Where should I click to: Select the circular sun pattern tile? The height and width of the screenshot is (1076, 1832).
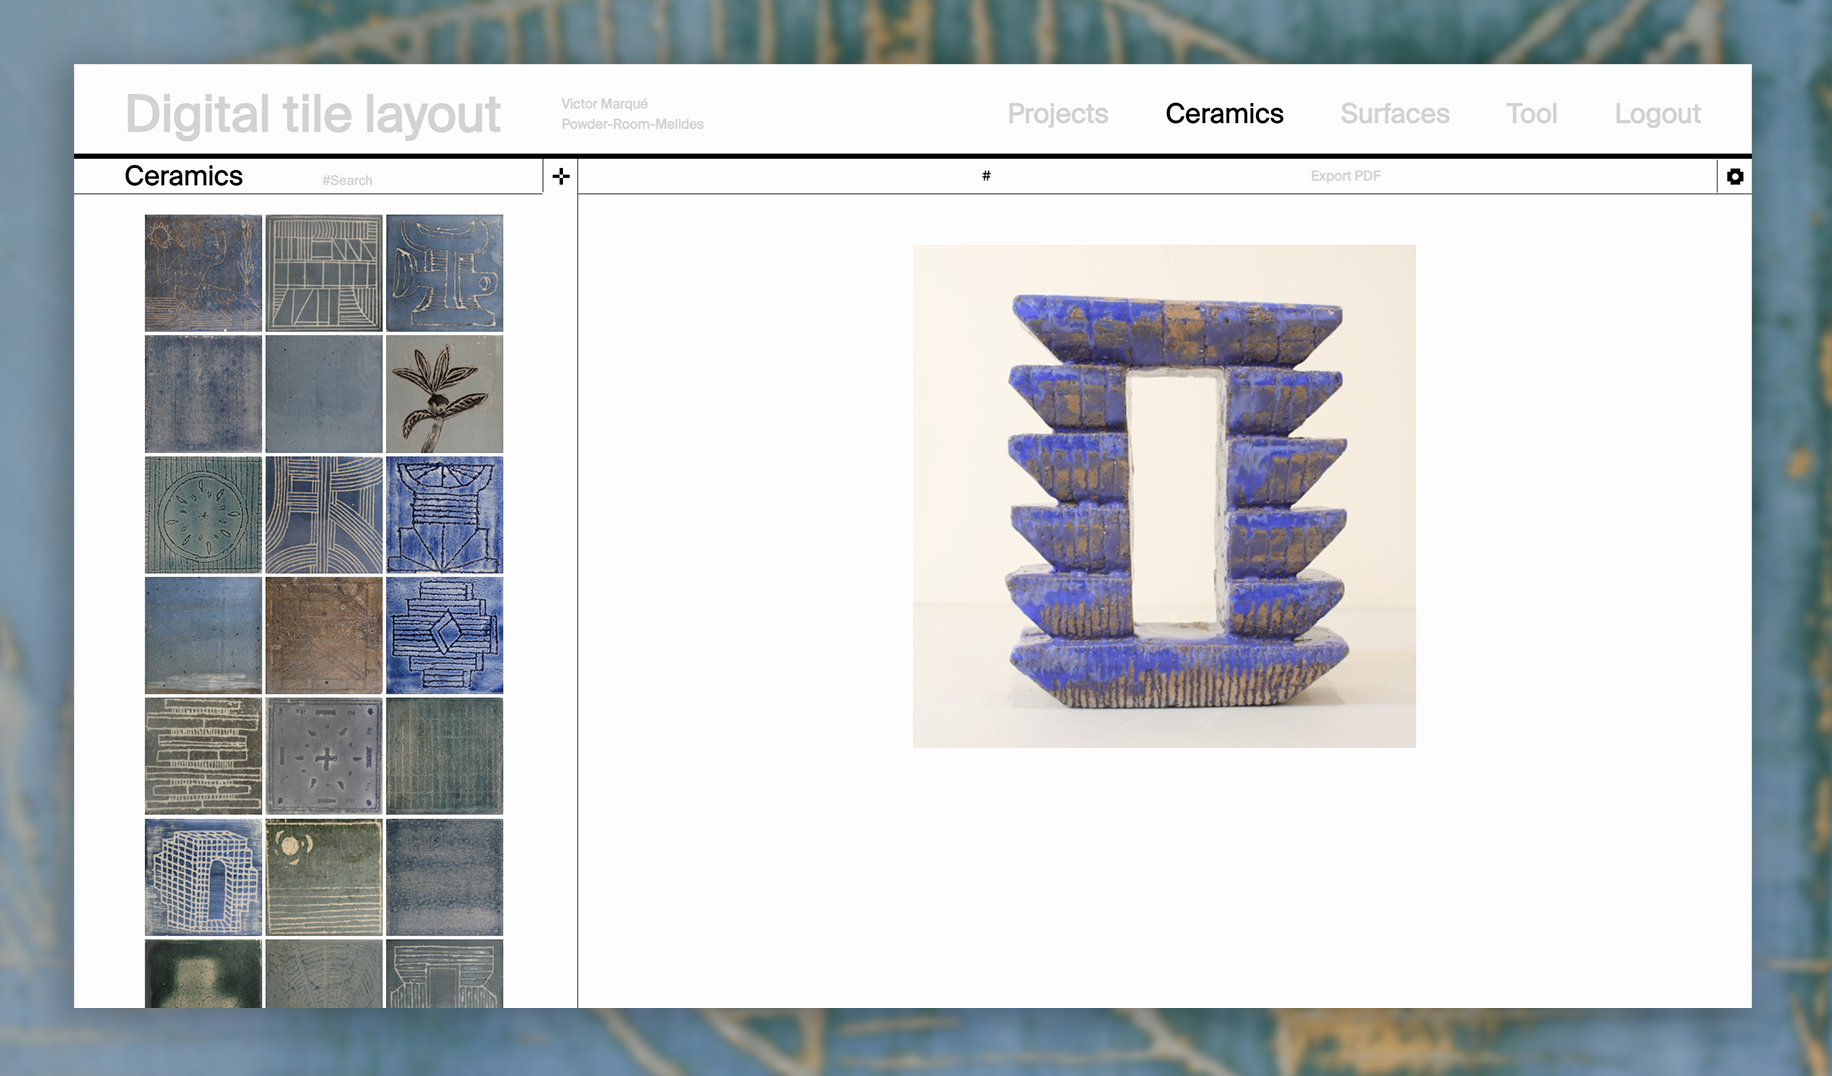point(203,515)
